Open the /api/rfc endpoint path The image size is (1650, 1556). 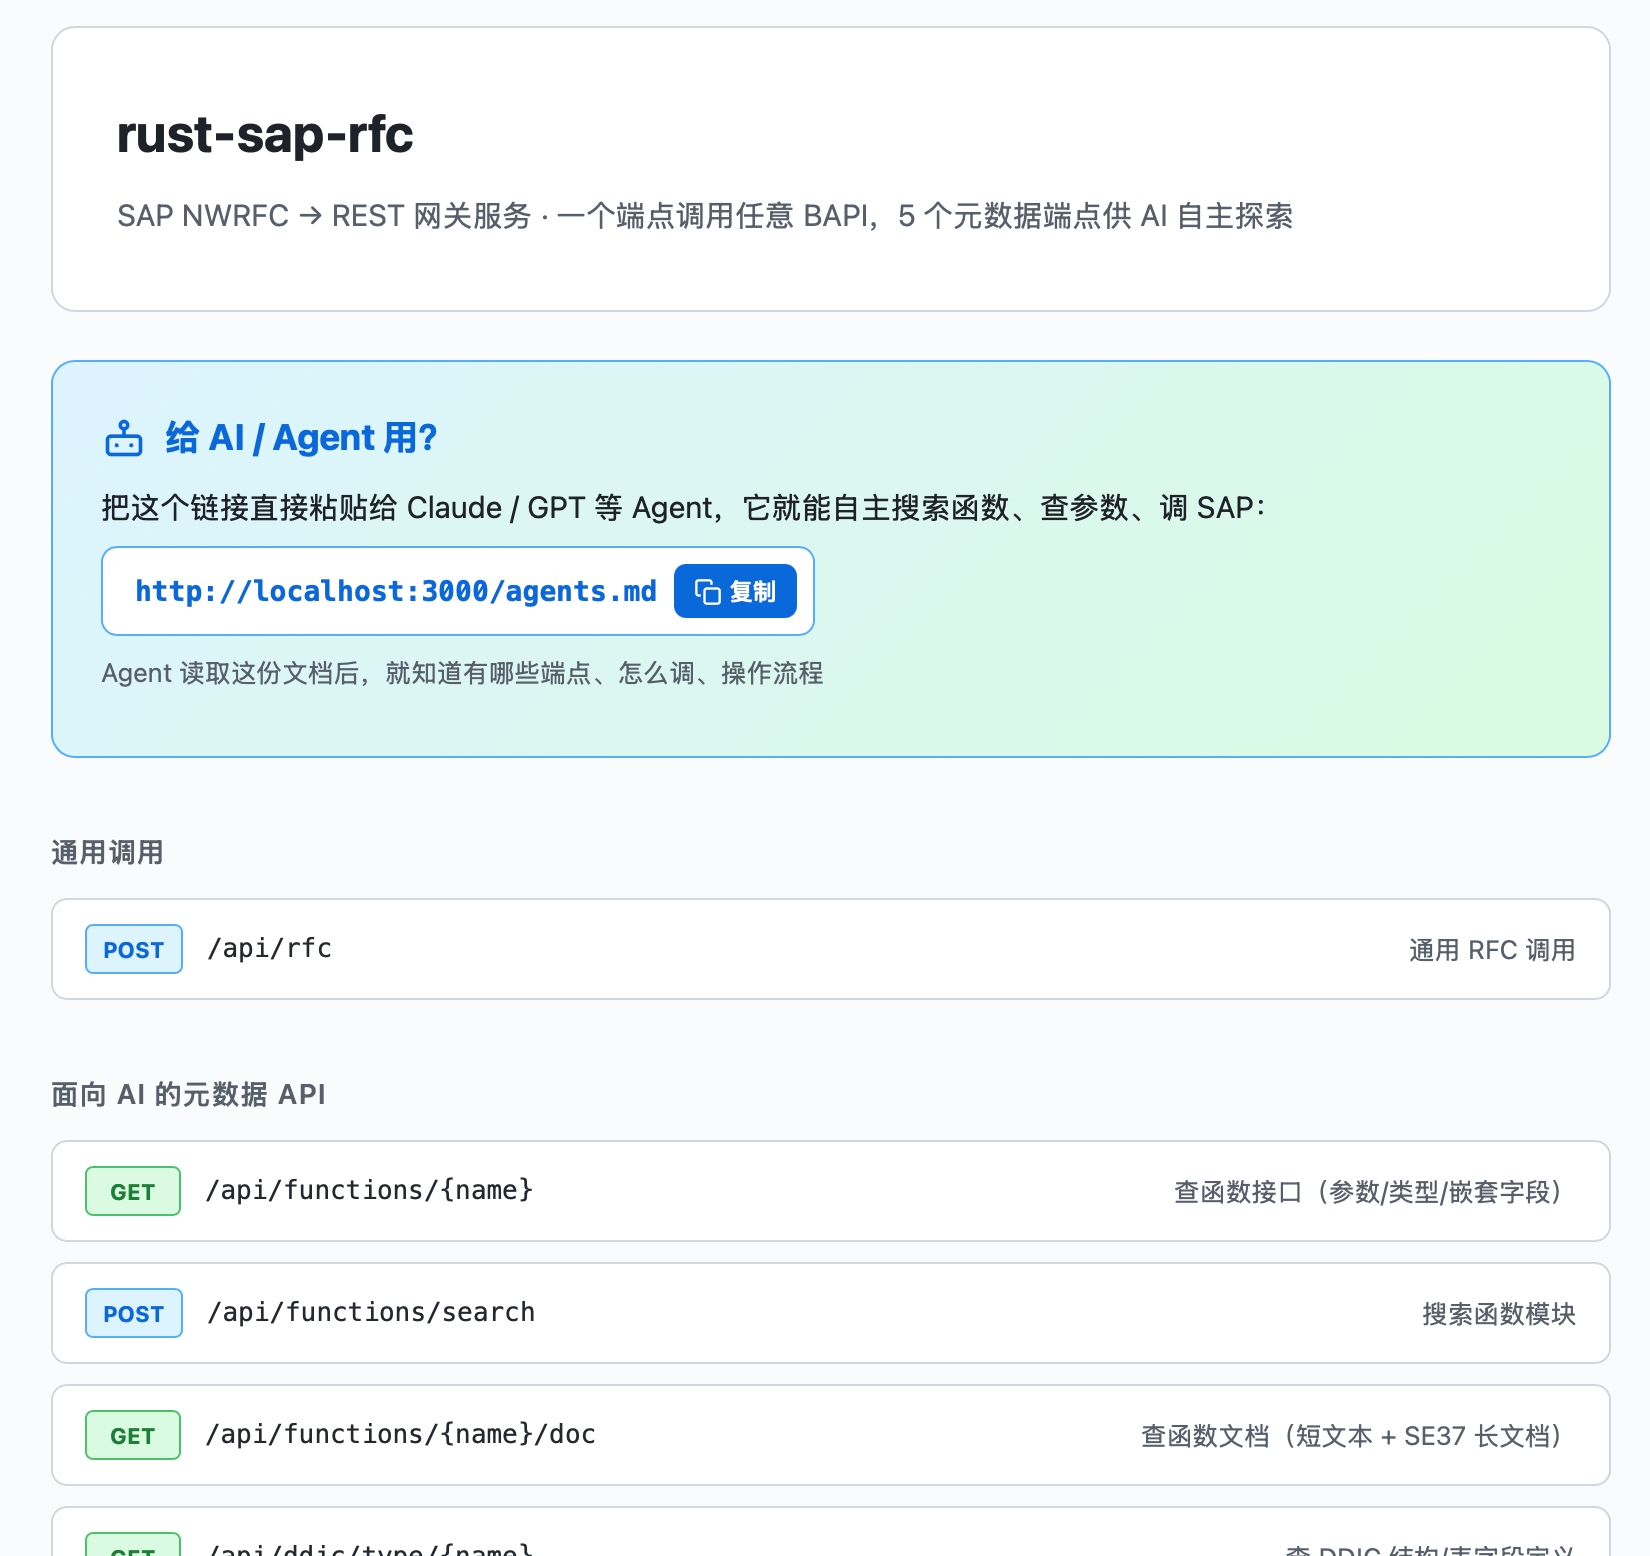[x=269, y=949]
